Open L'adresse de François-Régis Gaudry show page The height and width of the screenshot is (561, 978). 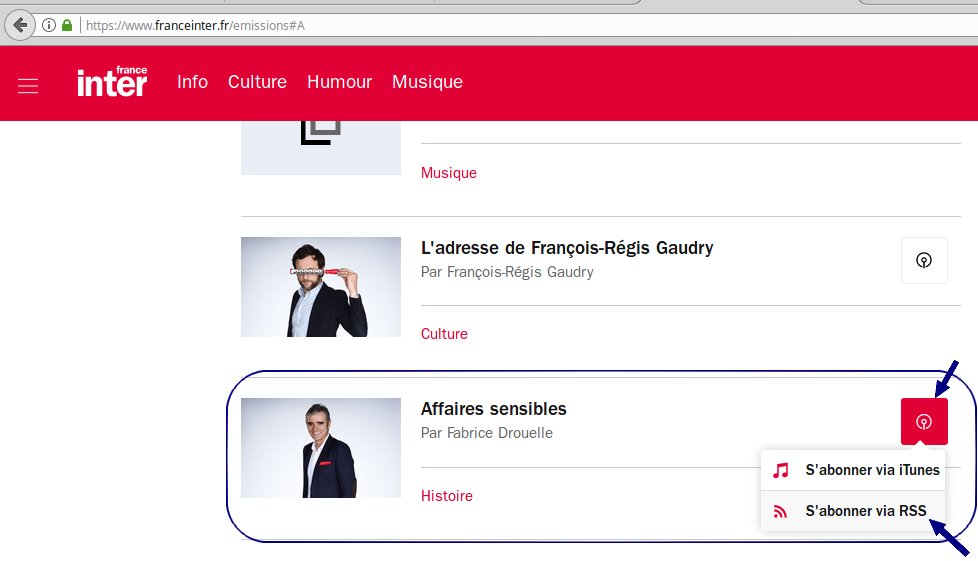click(567, 248)
